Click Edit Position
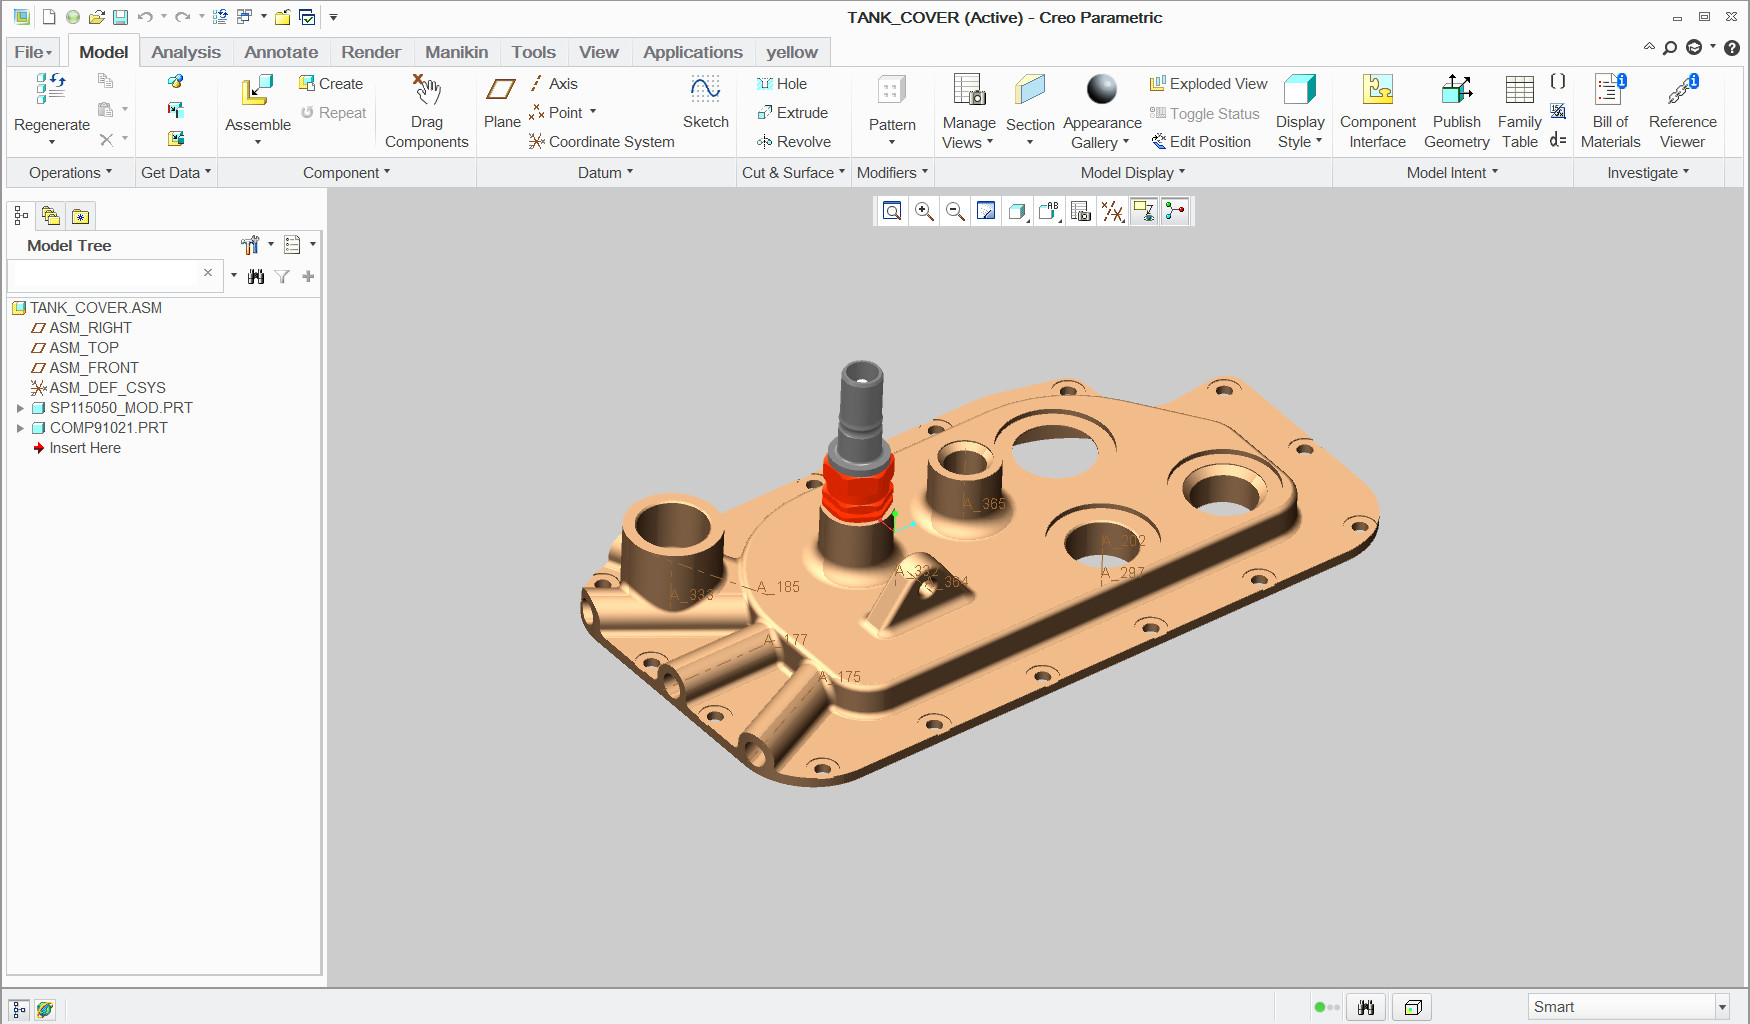The width and height of the screenshot is (1750, 1024). click(1201, 142)
